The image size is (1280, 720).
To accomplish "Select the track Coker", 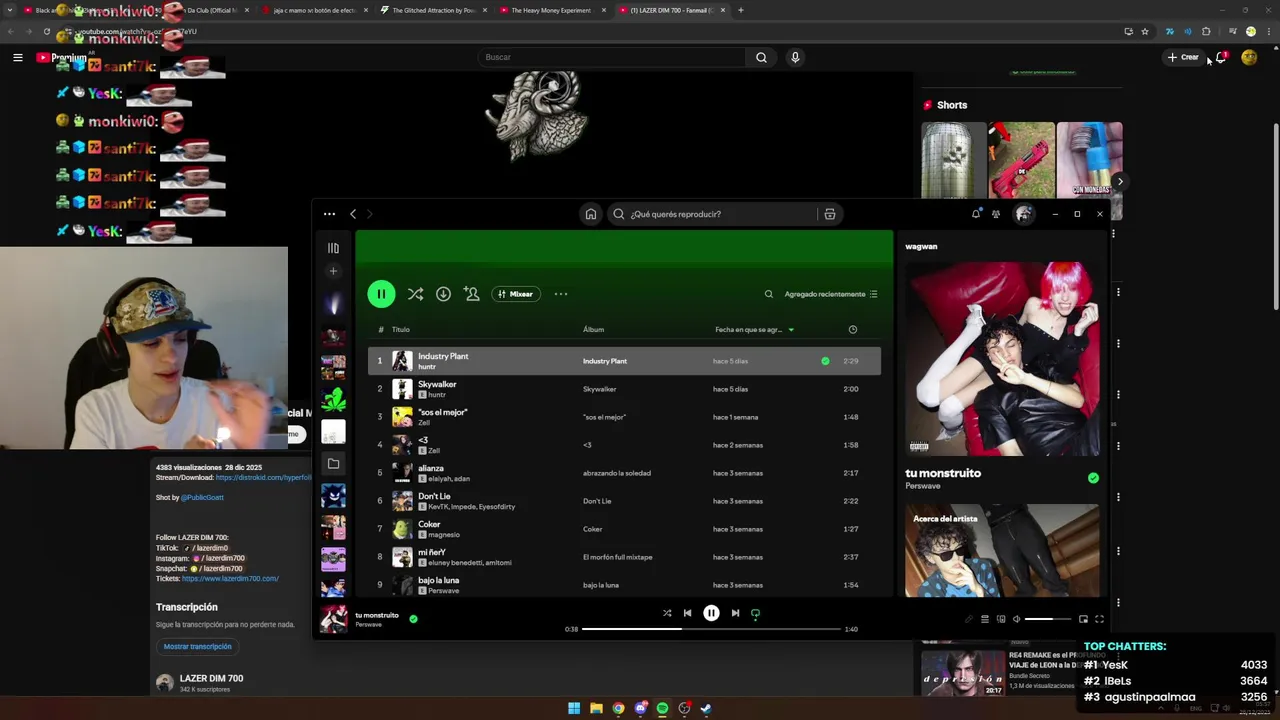I will point(624,529).
